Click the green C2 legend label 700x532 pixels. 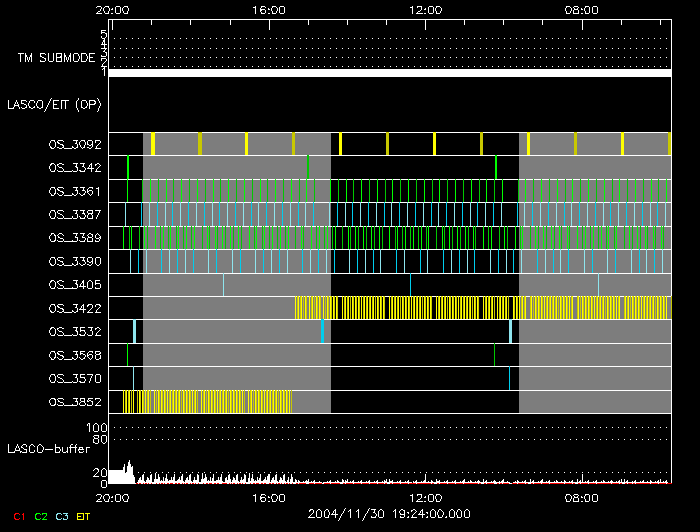[x=41, y=516]
